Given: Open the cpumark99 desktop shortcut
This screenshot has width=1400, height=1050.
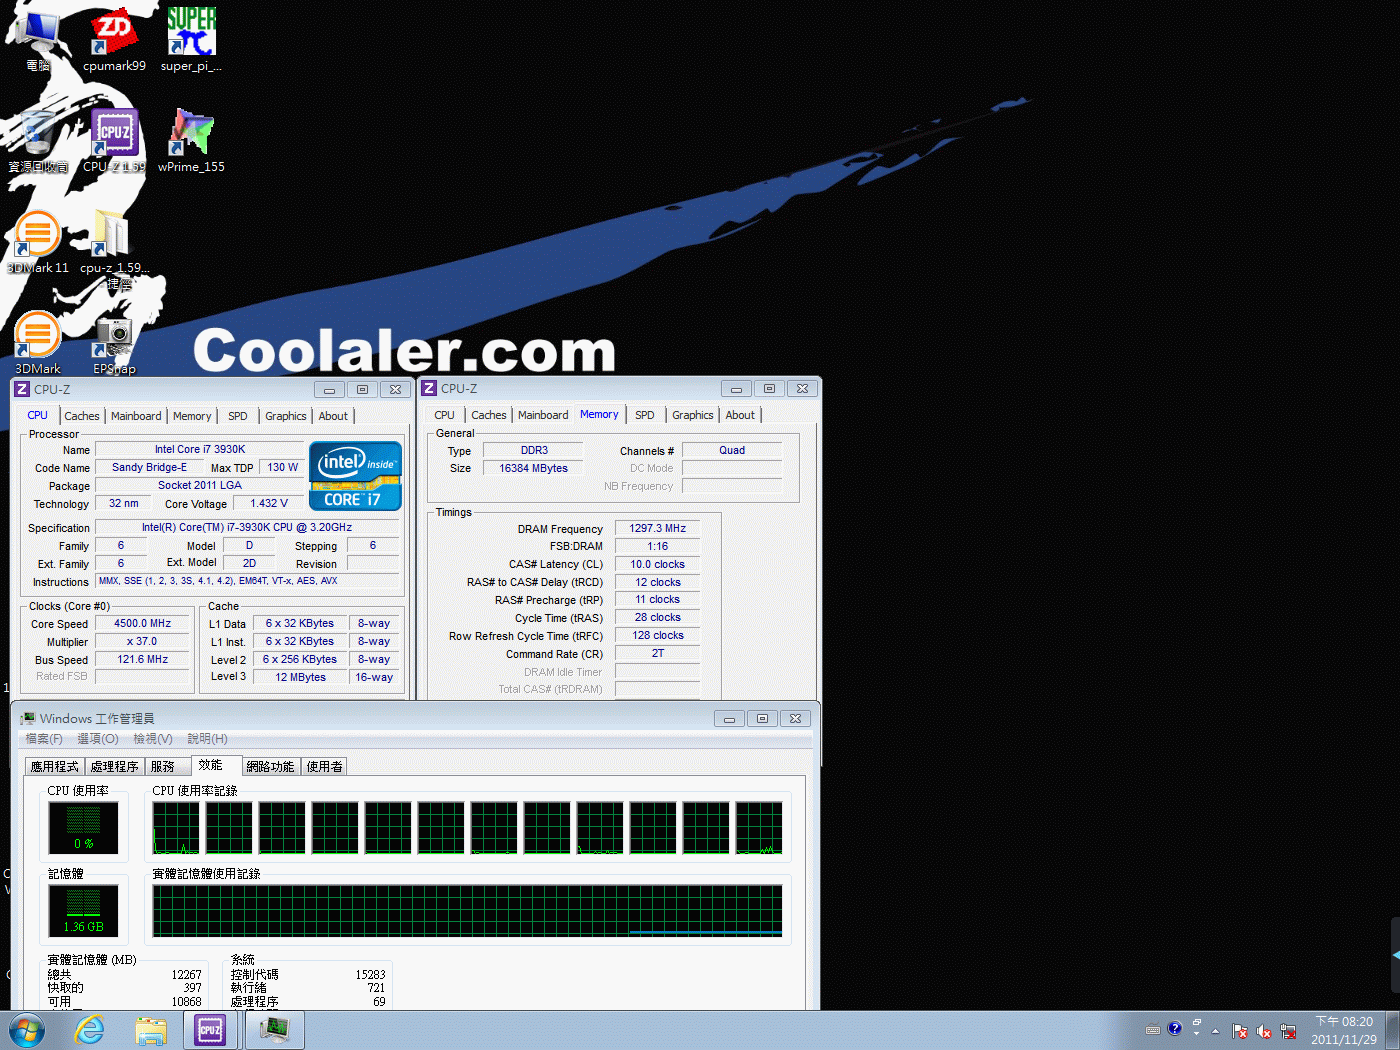Looking at the screenshot, I should (114, 40).
